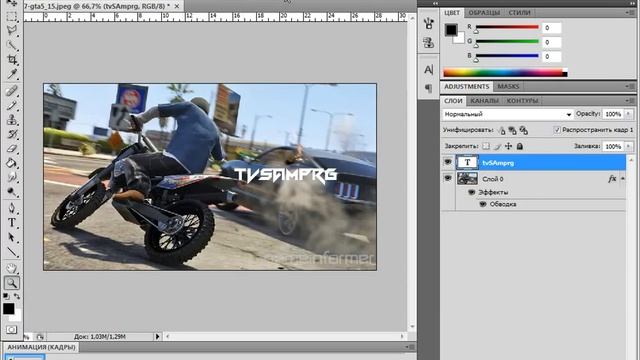Viewport: 640px width, 360px height.
Task: Click the red R channel slider
Action: [507, 27]
